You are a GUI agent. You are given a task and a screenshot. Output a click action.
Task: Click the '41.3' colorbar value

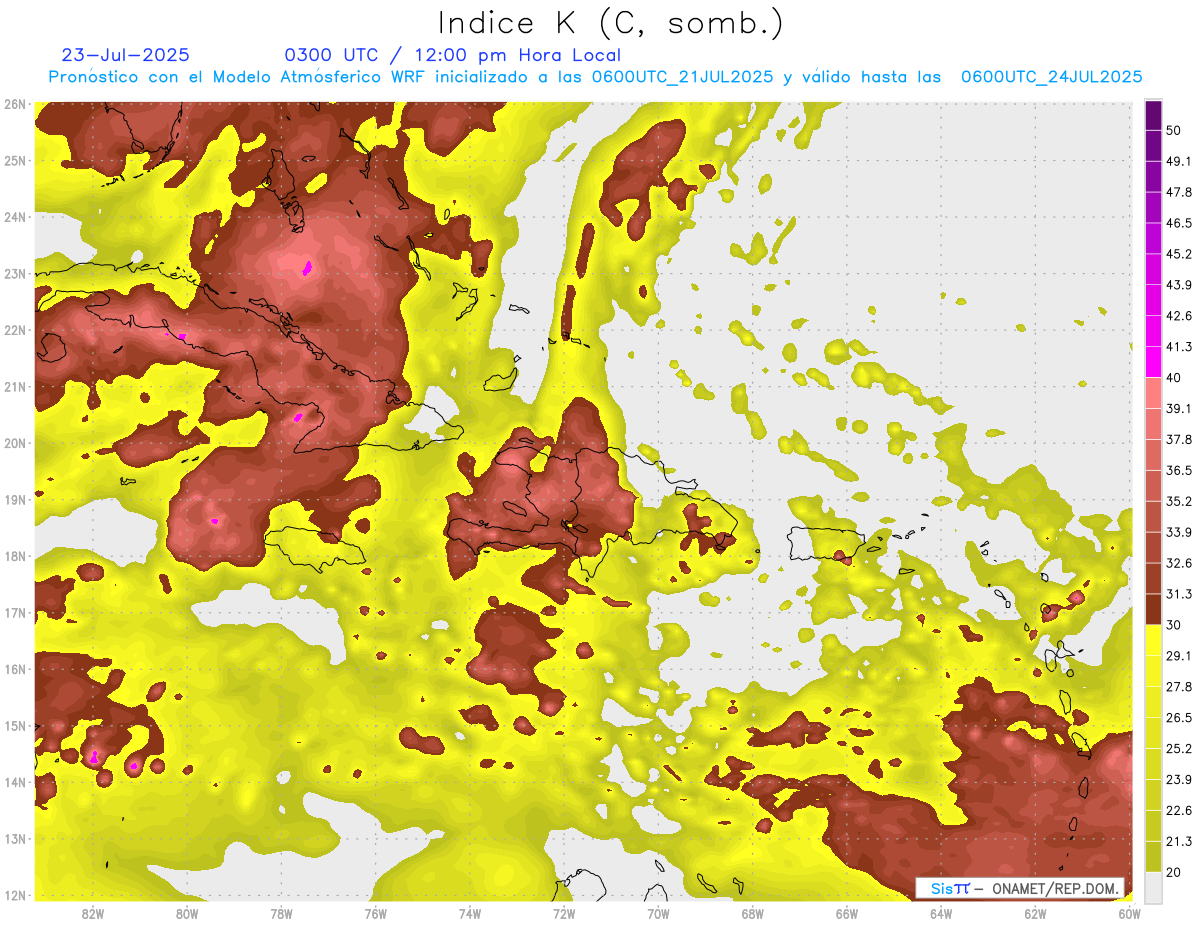click(x=1179, y=347)
